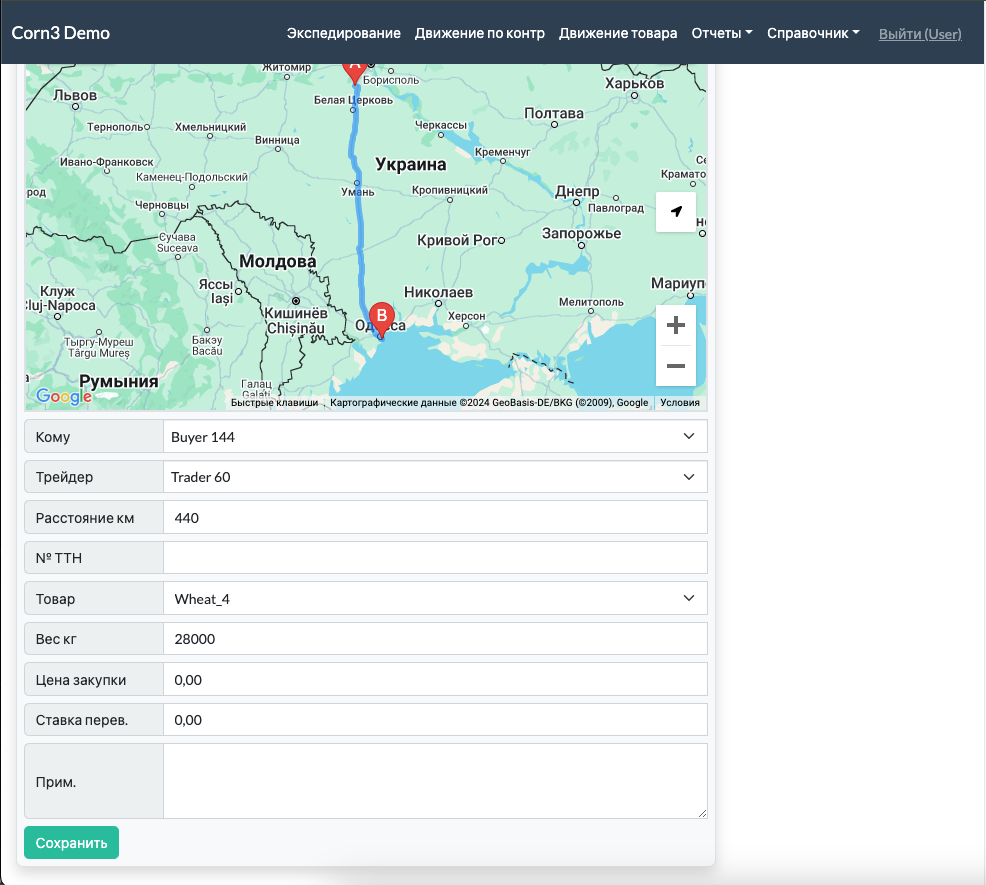
Task: Click the Google logo on map
Action: (64, 397)
